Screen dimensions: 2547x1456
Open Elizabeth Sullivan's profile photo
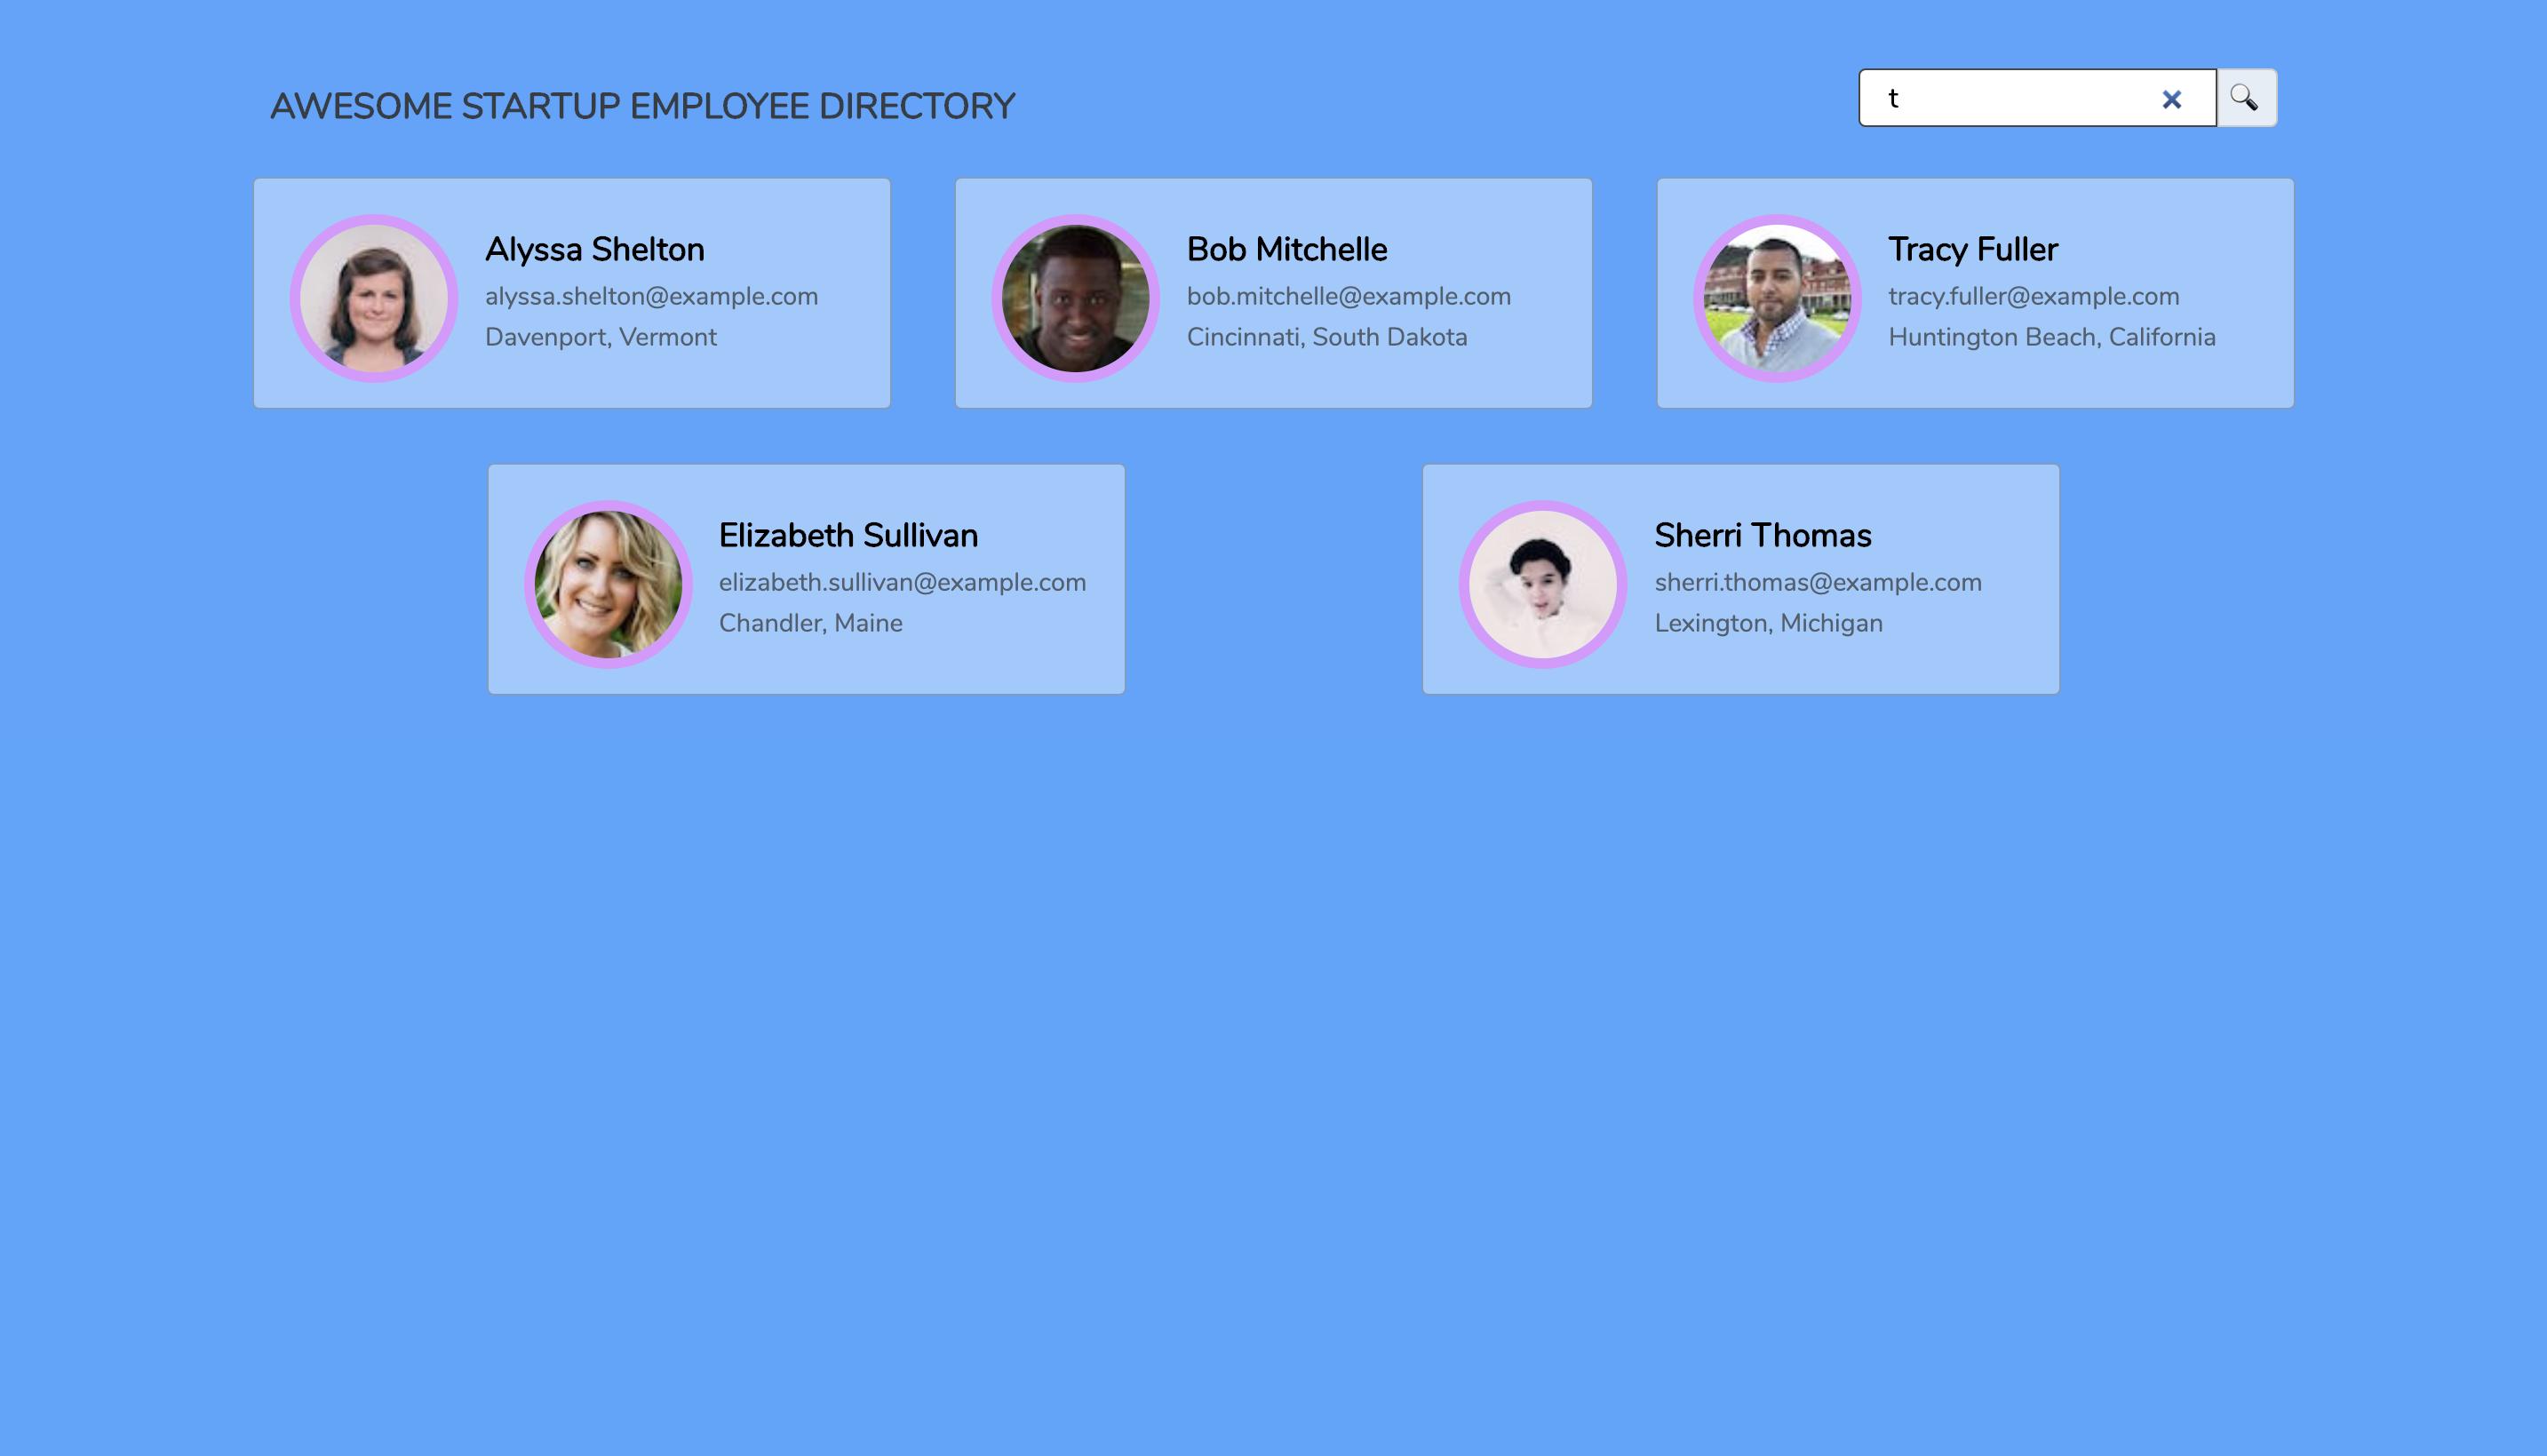608,584
